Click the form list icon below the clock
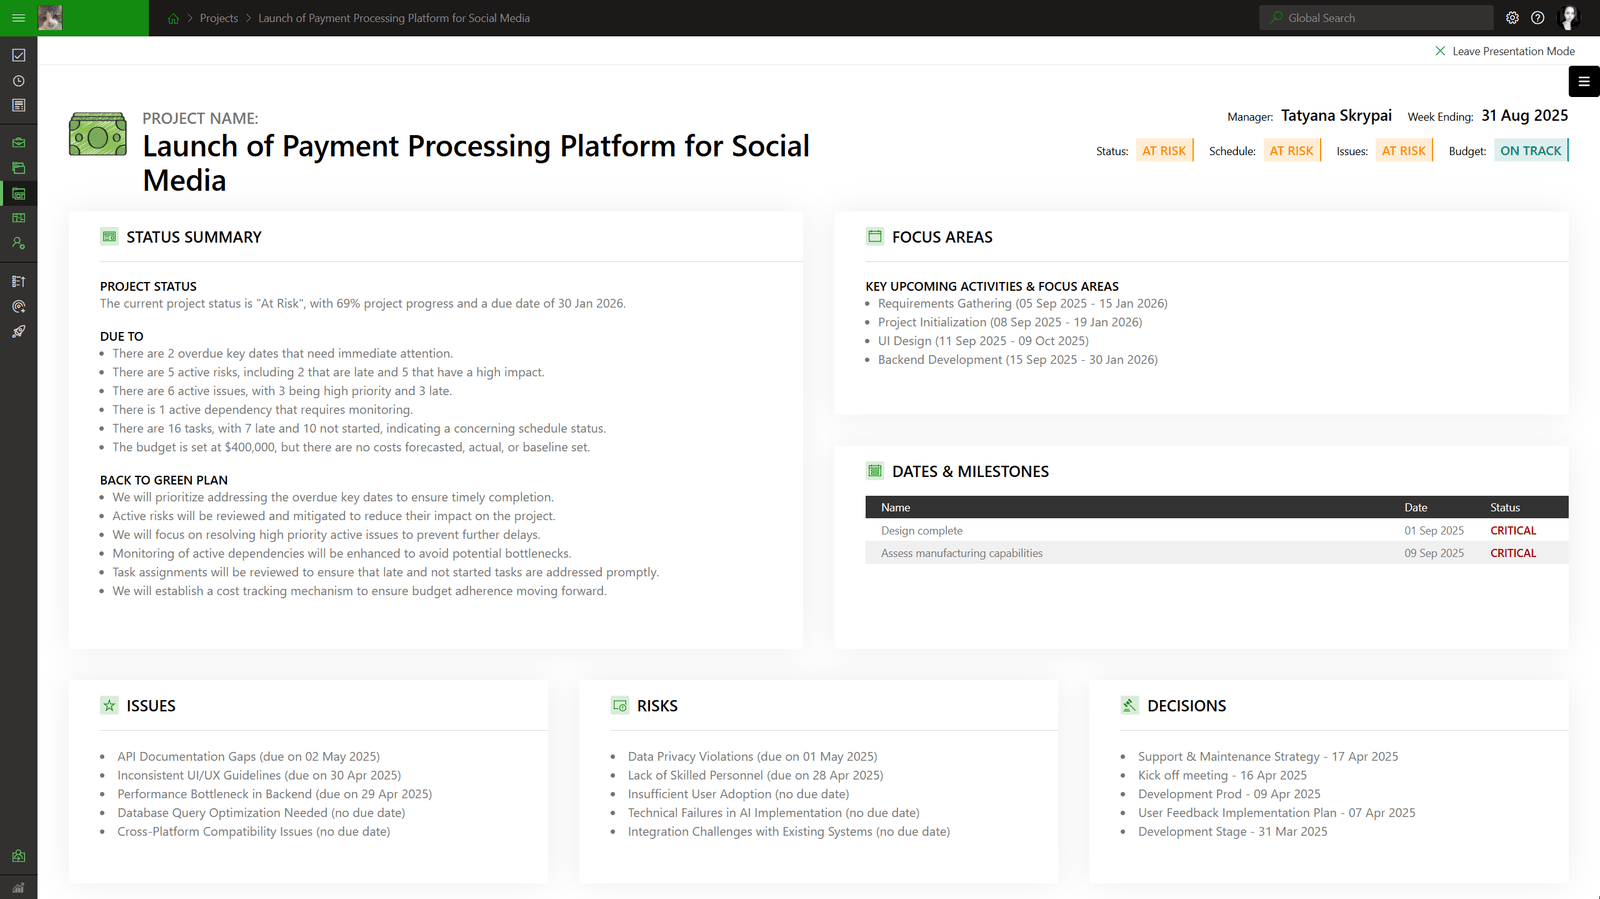 pyautogui.click(x=18, y=105)
